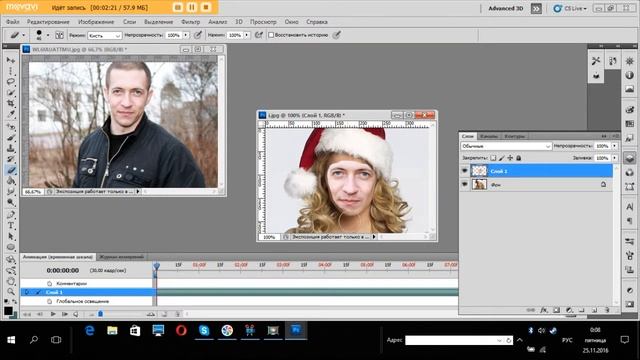Pause the Movavi recording

coord(192,7)
